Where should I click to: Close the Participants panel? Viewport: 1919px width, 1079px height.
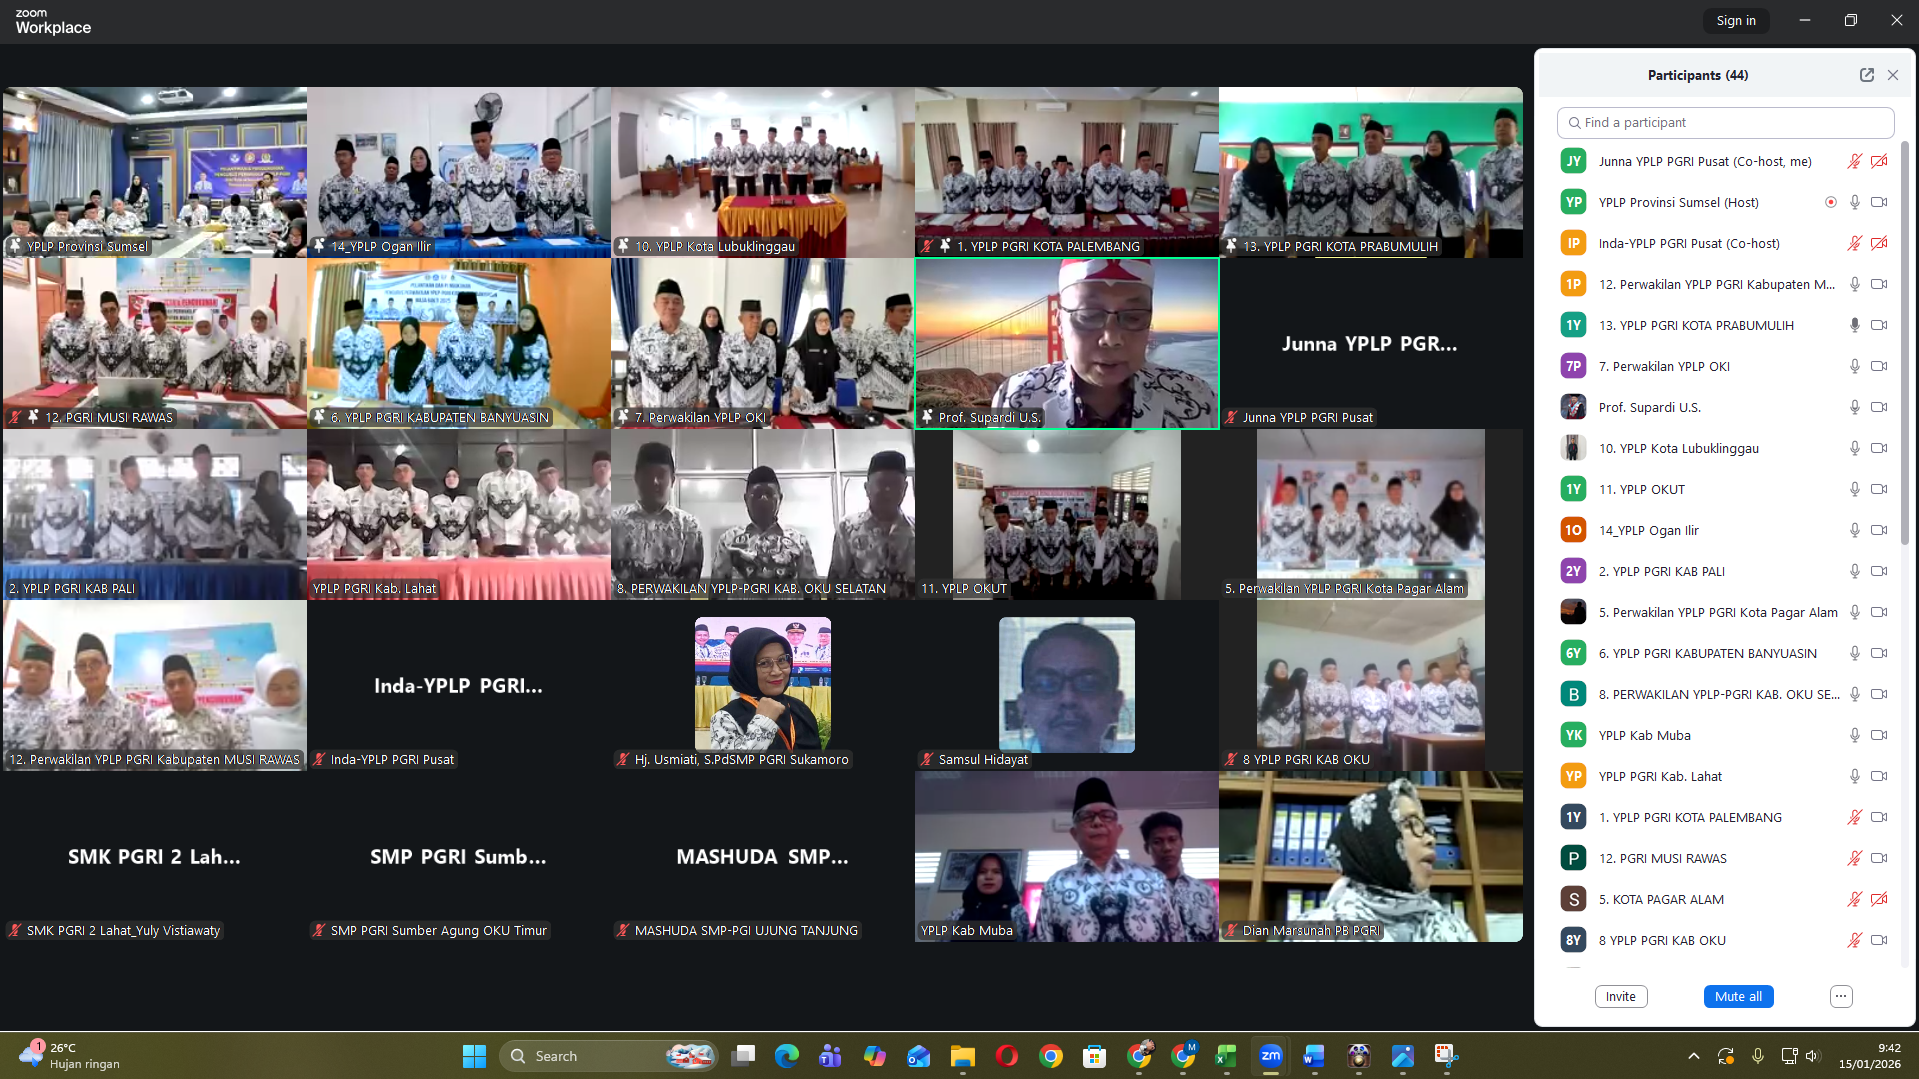click(1893, 75)
